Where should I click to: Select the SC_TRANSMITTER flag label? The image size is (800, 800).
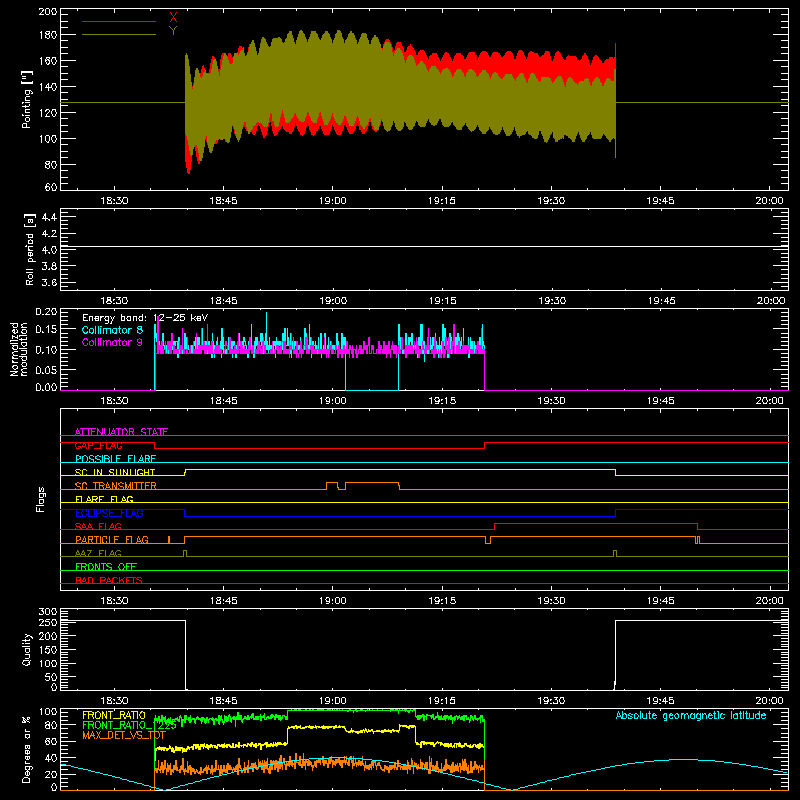point(116,486)
